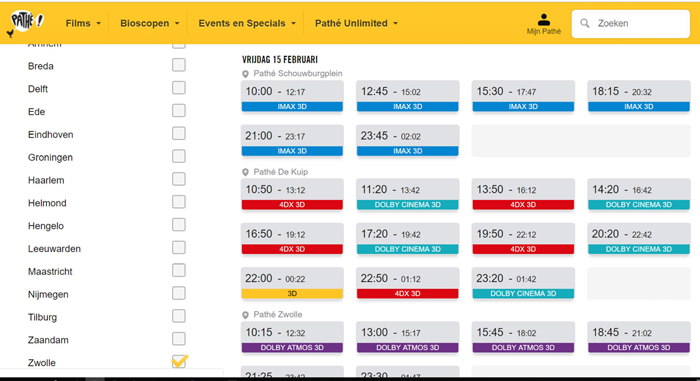The height and width of the screenshot is (381, 700).
Task: Open the Mijn Pathé account icon
Action: [x=543, y=20]
